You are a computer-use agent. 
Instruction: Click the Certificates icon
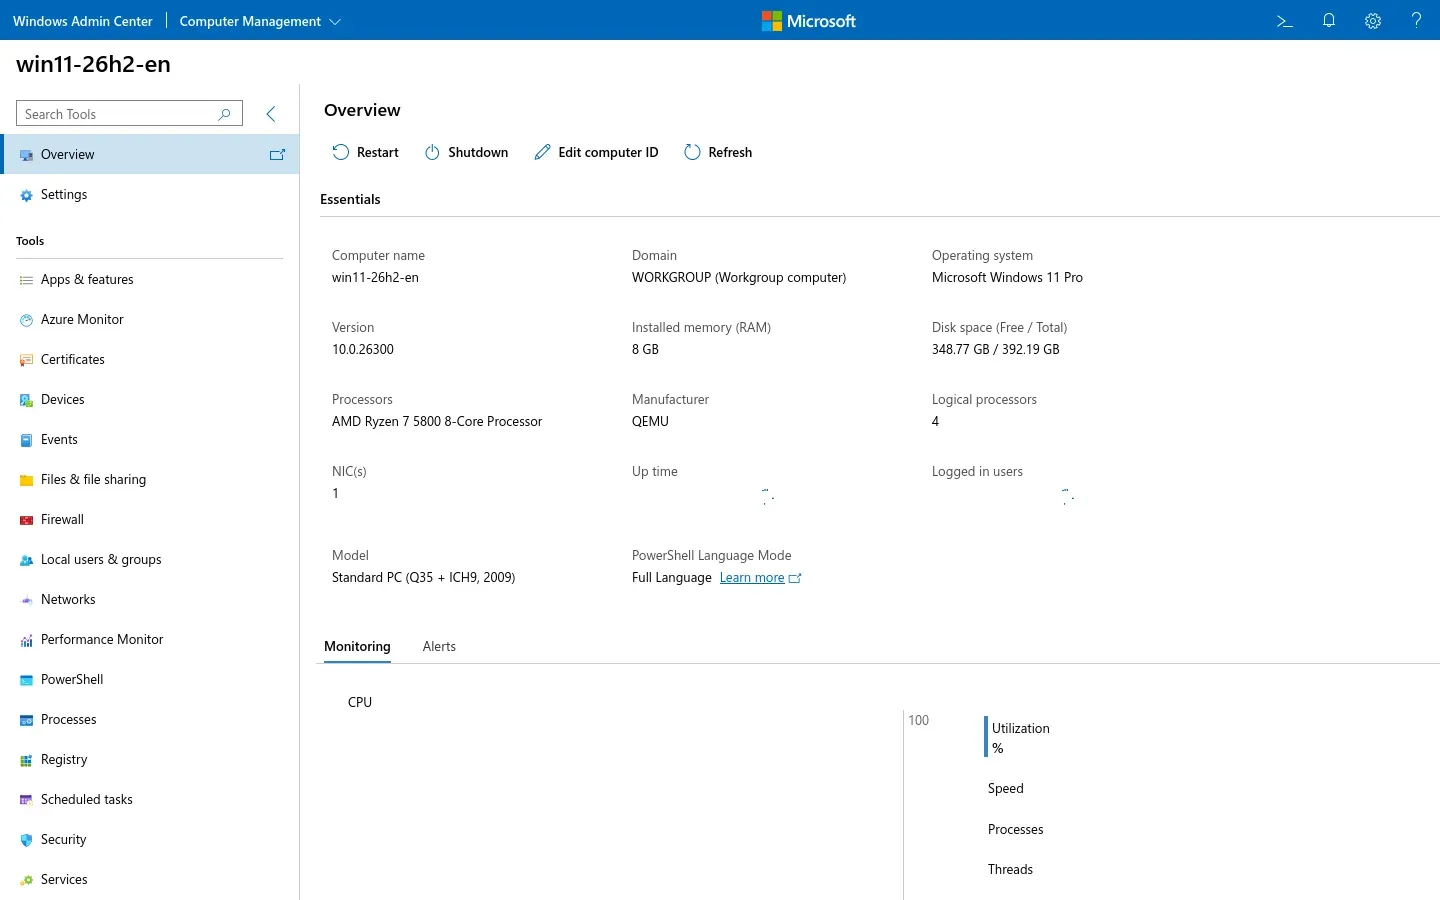coord(27,360)
